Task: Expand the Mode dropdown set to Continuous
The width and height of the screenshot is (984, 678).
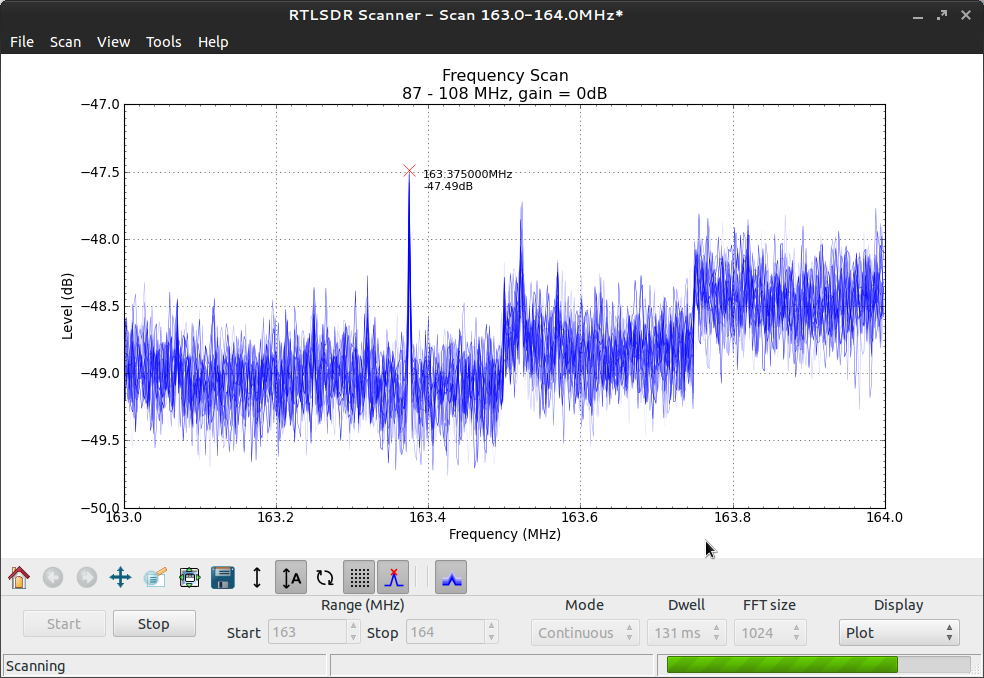Action: (584, 633)
